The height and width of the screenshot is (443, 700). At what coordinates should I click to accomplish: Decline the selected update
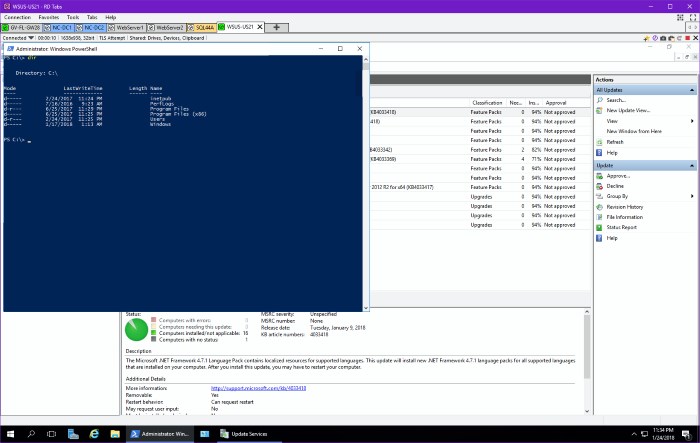tap(615, 186)
